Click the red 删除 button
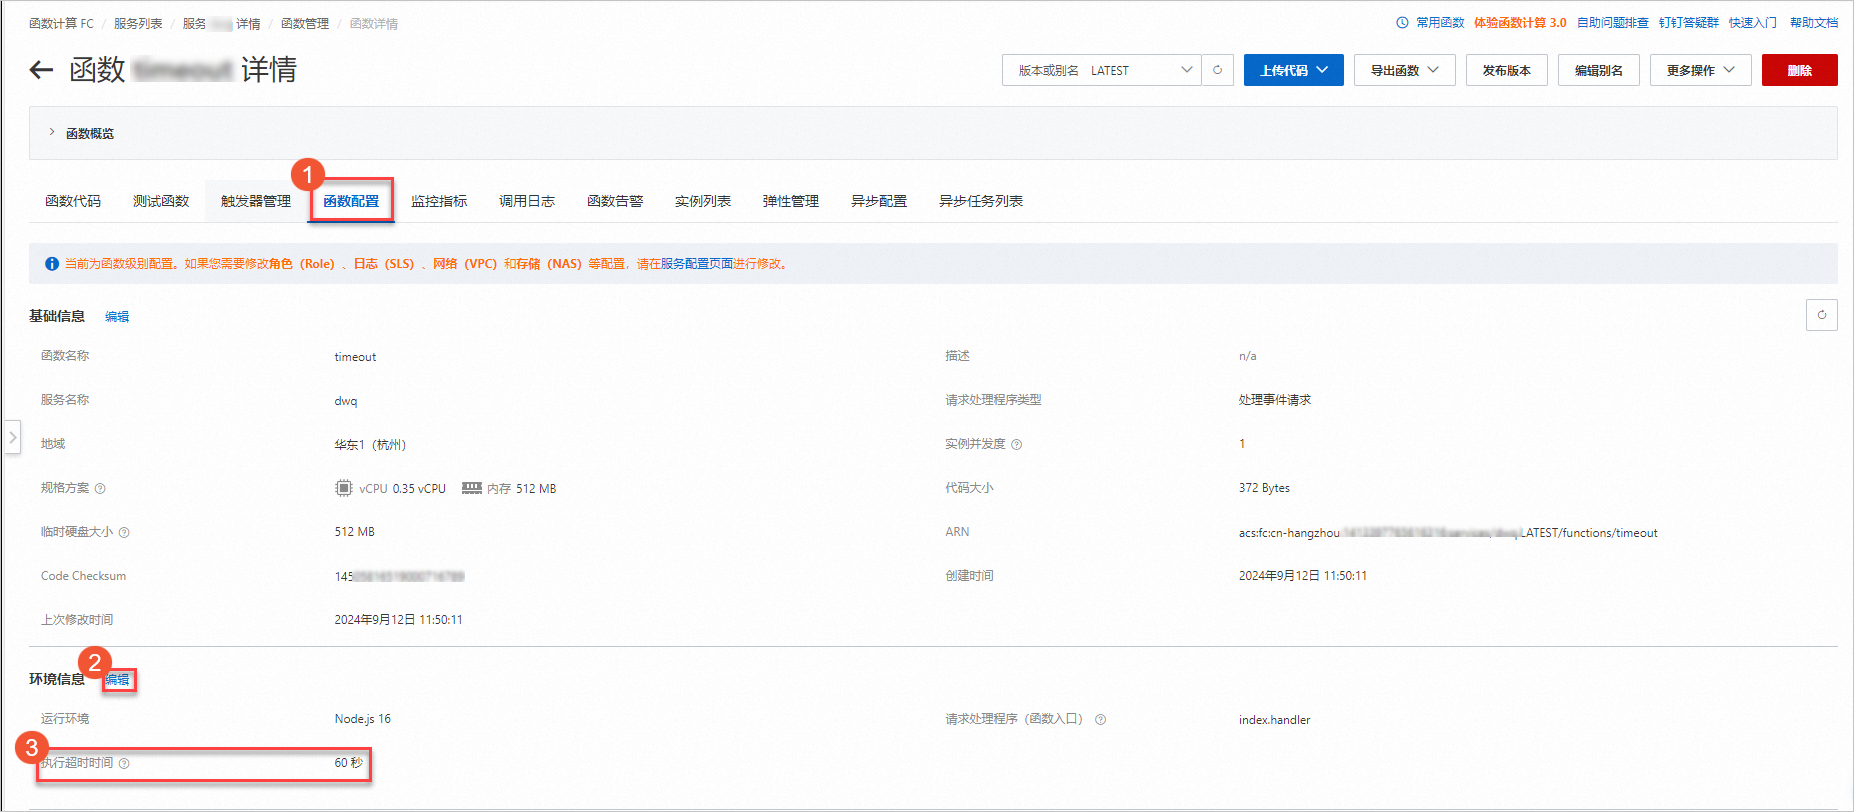 (1799, 70)
